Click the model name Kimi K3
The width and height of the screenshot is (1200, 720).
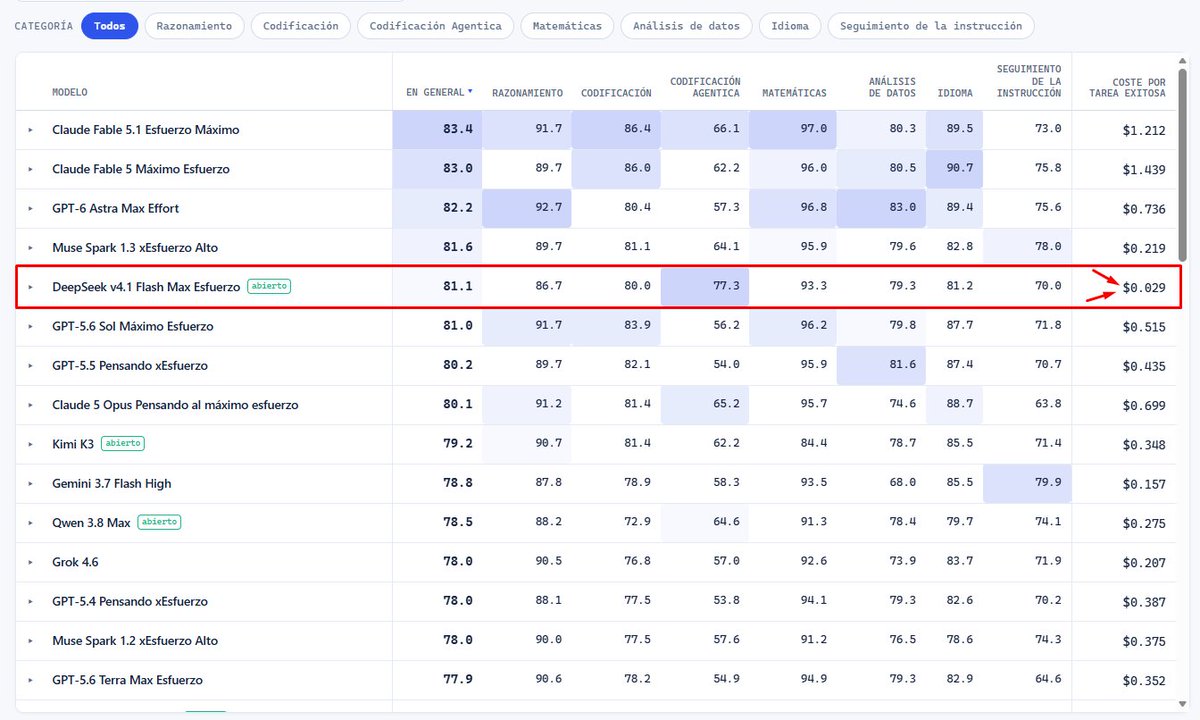[74, 444]
